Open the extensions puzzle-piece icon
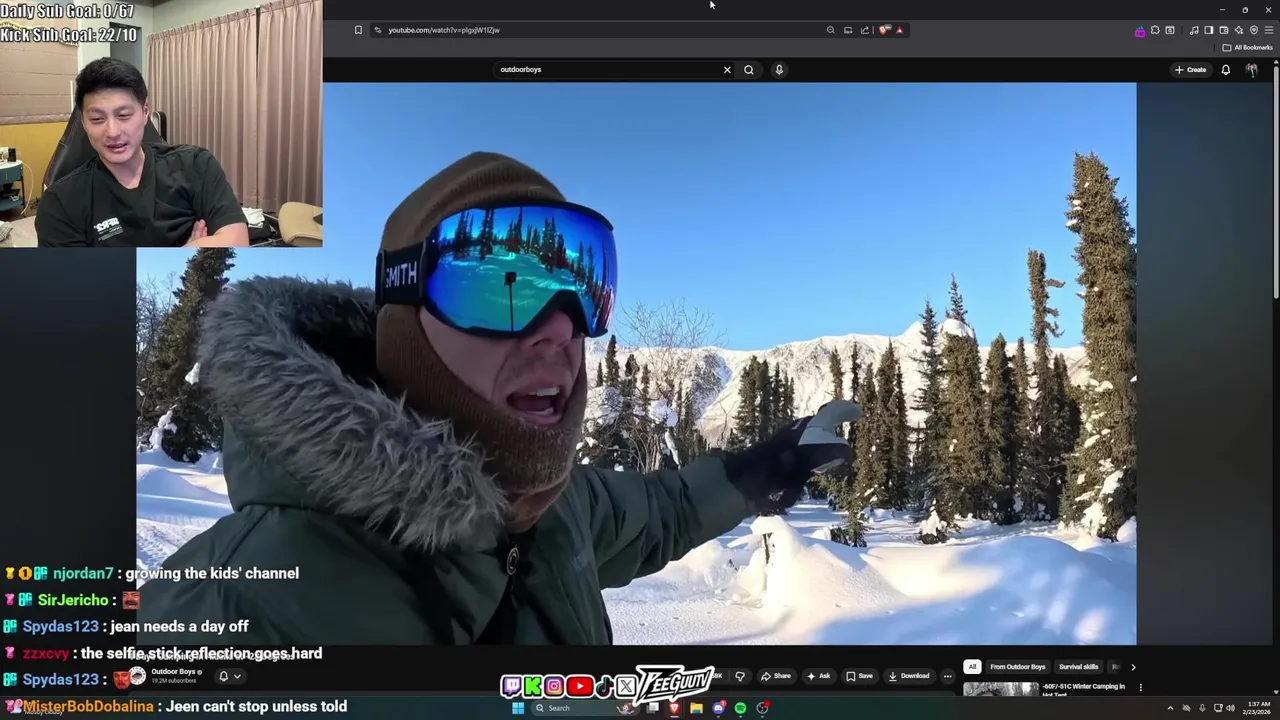 [1155, 30]
